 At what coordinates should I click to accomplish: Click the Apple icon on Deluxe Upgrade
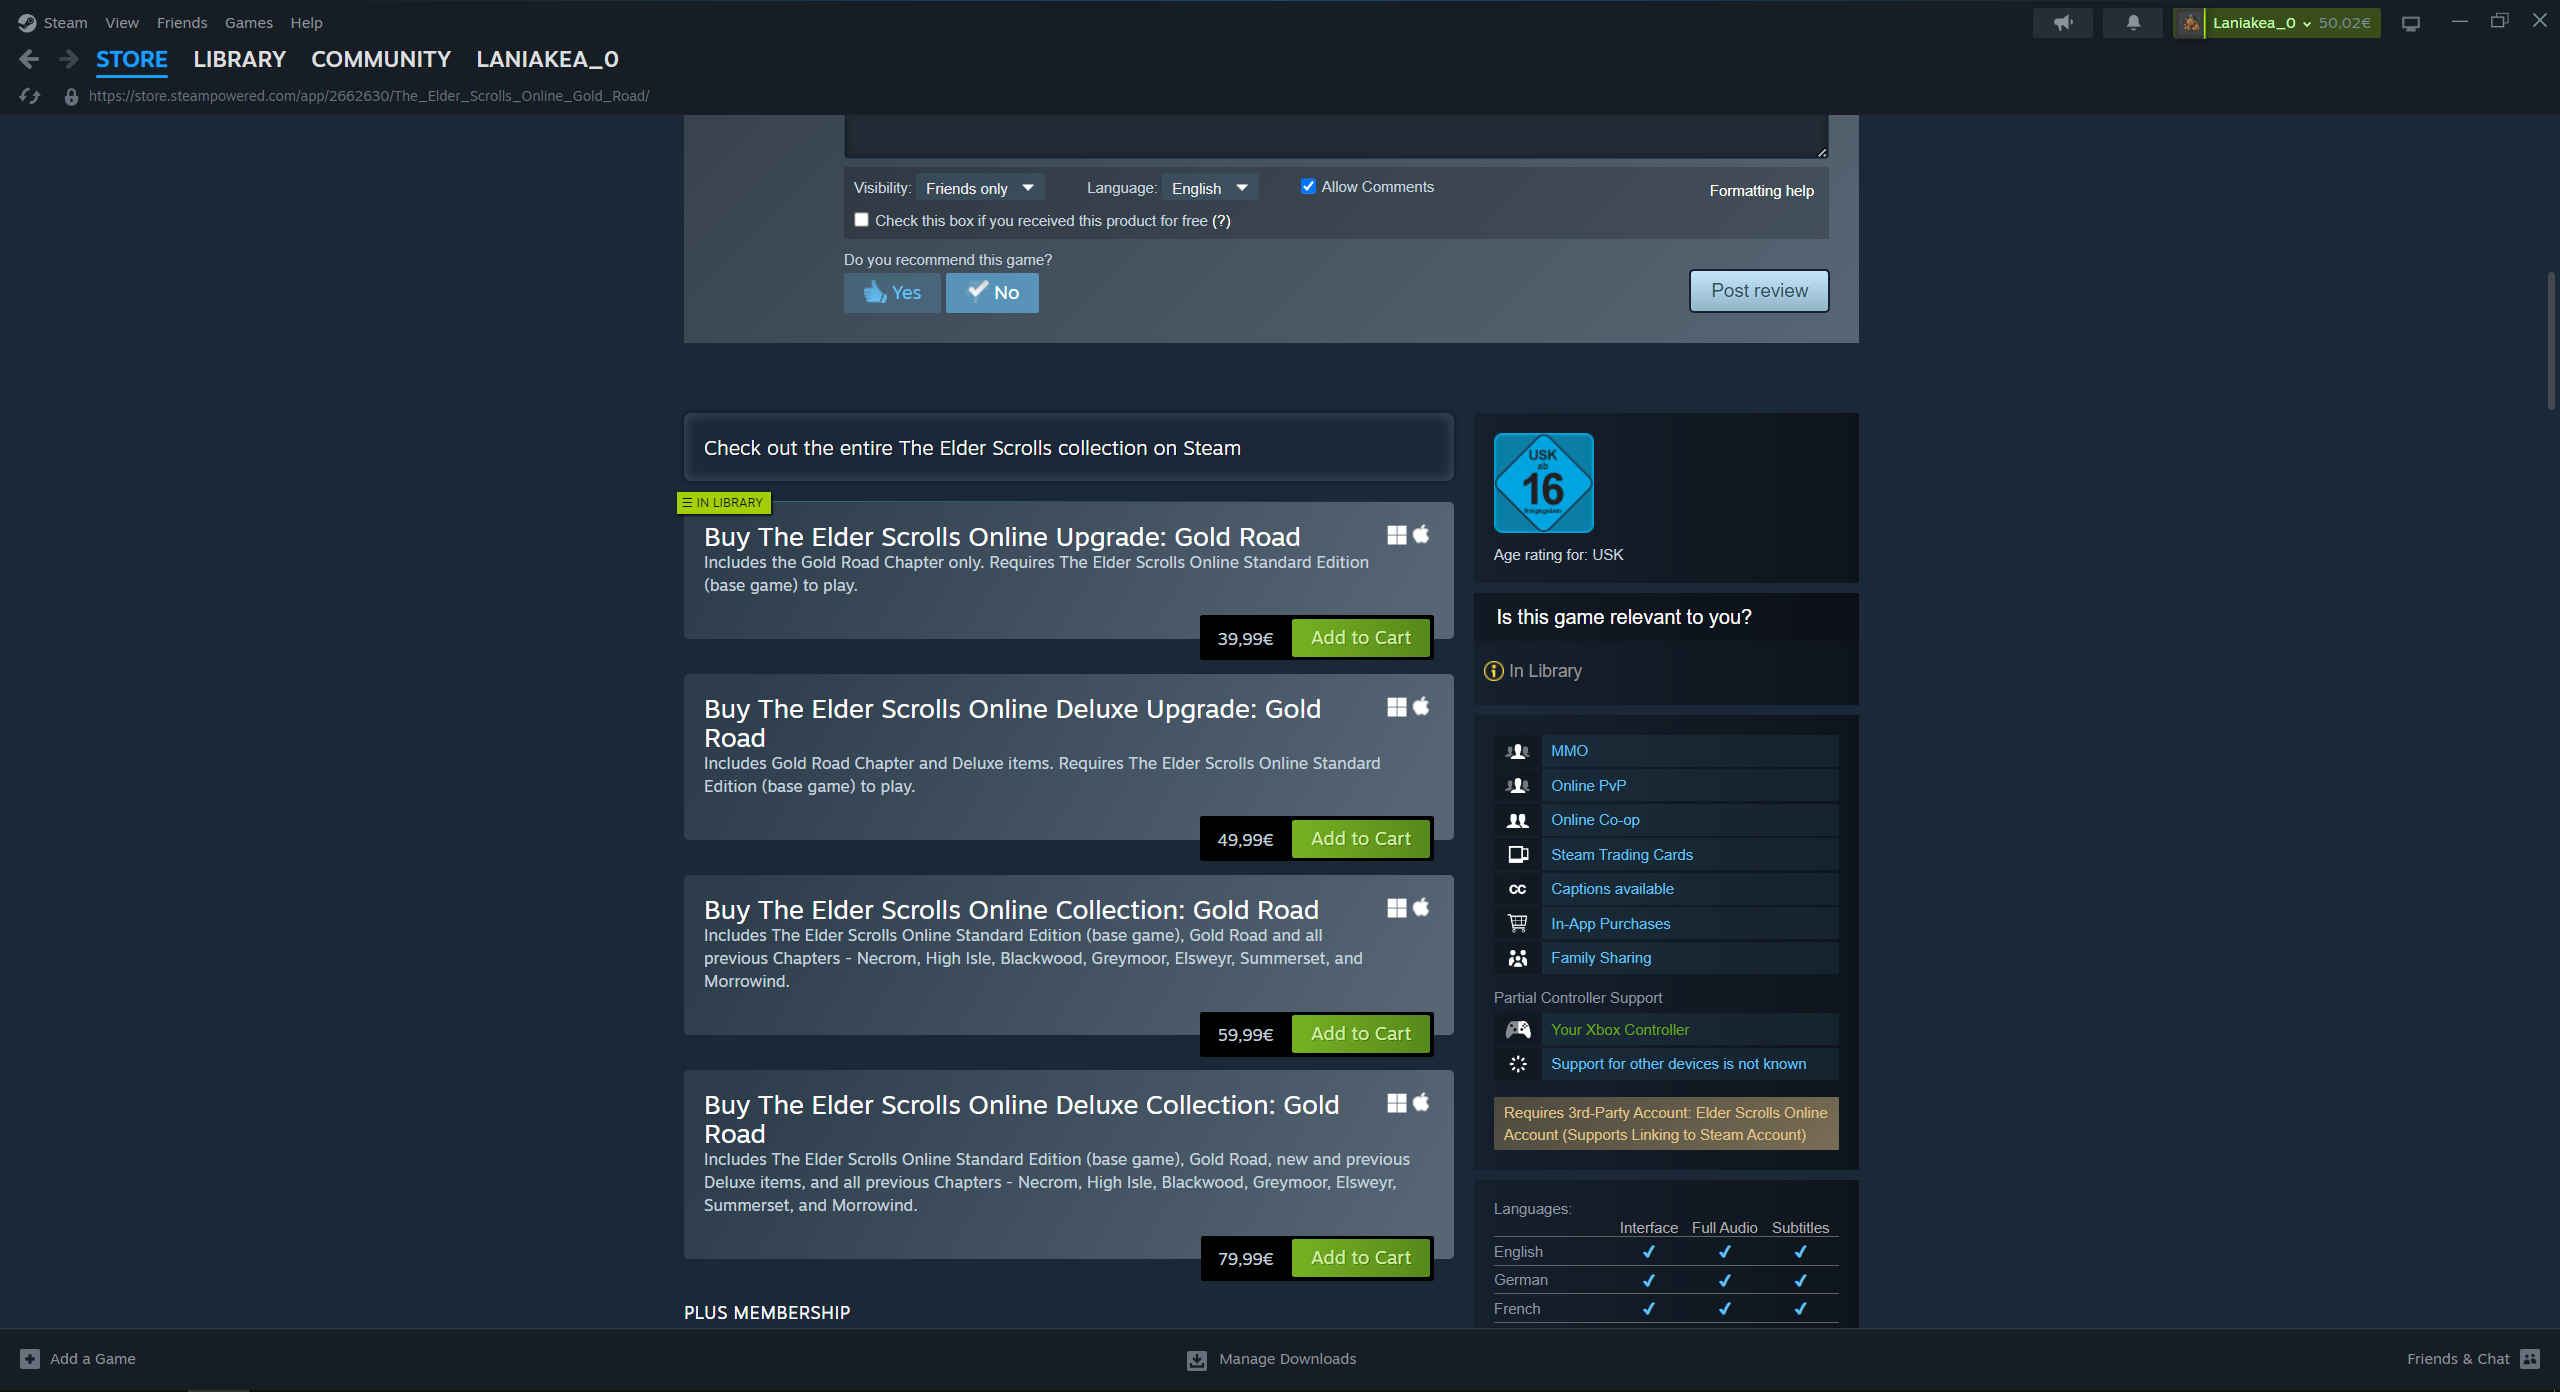point(1421,707)
